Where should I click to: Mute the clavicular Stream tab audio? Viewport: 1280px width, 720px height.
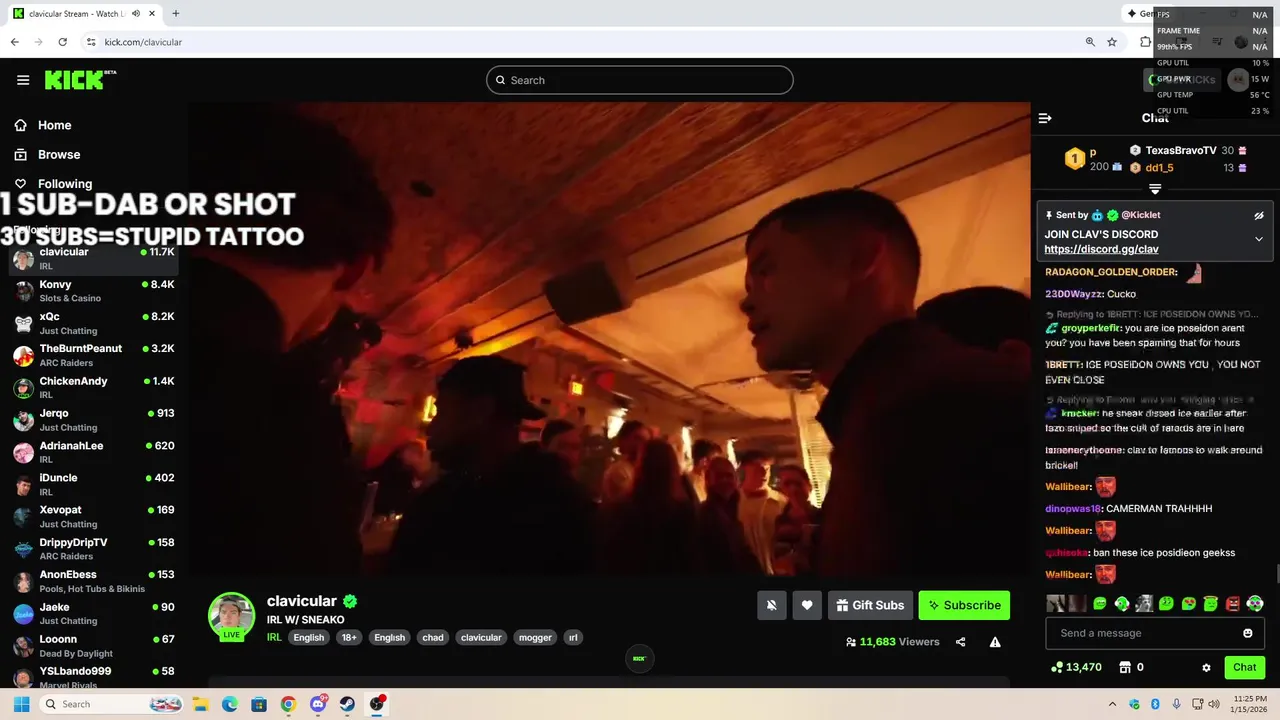tap(136, 14)
